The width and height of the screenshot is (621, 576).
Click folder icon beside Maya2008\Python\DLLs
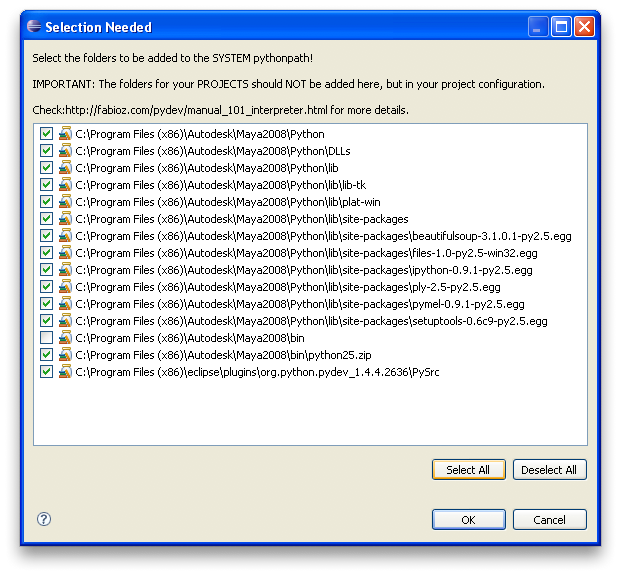tap(65, 151)
